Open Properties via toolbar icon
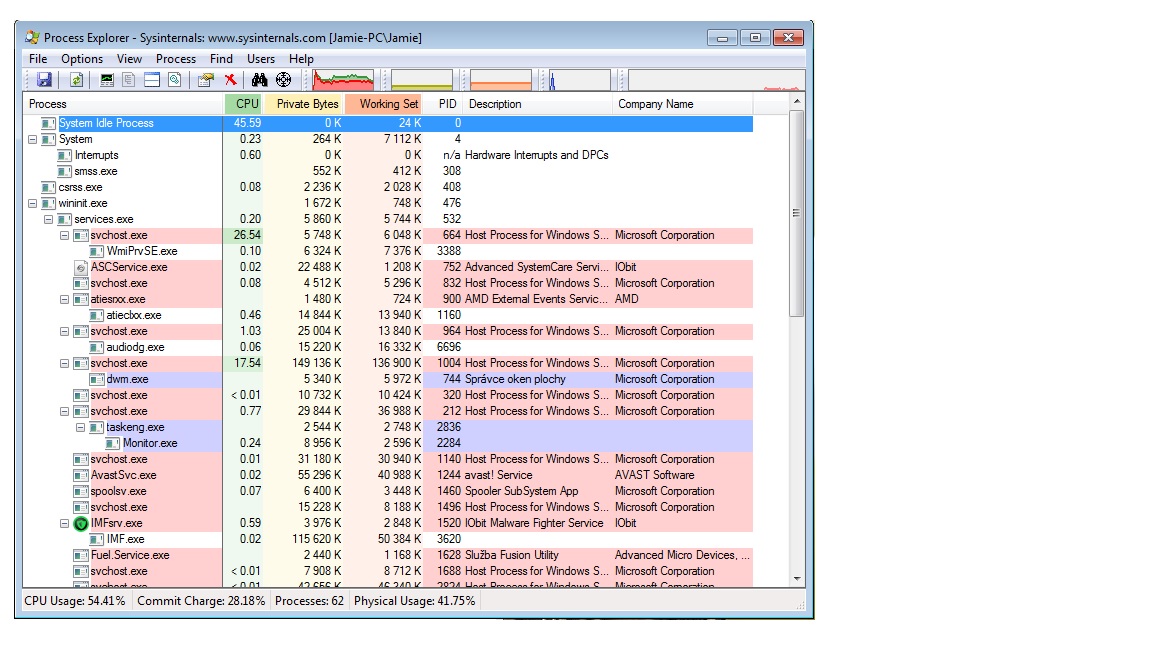 click(x=206, y=79)
